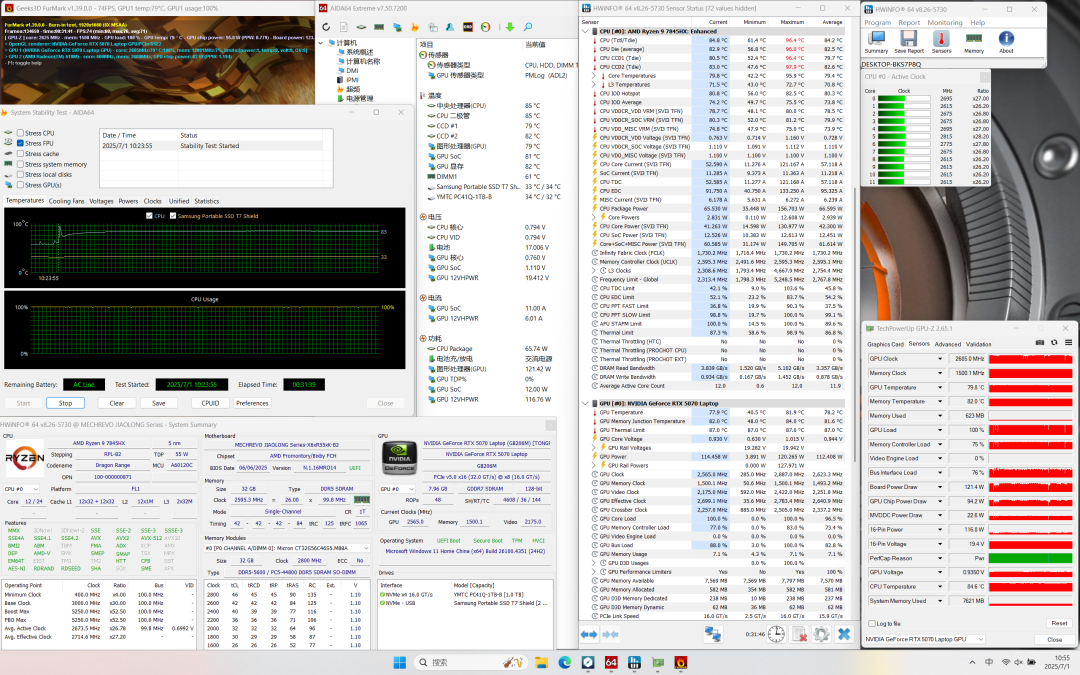Click the Memory module icon in HWiNFO
The height and width of the screenshot is (675, 1080).
pyautogui.click(x=974, y=40)
